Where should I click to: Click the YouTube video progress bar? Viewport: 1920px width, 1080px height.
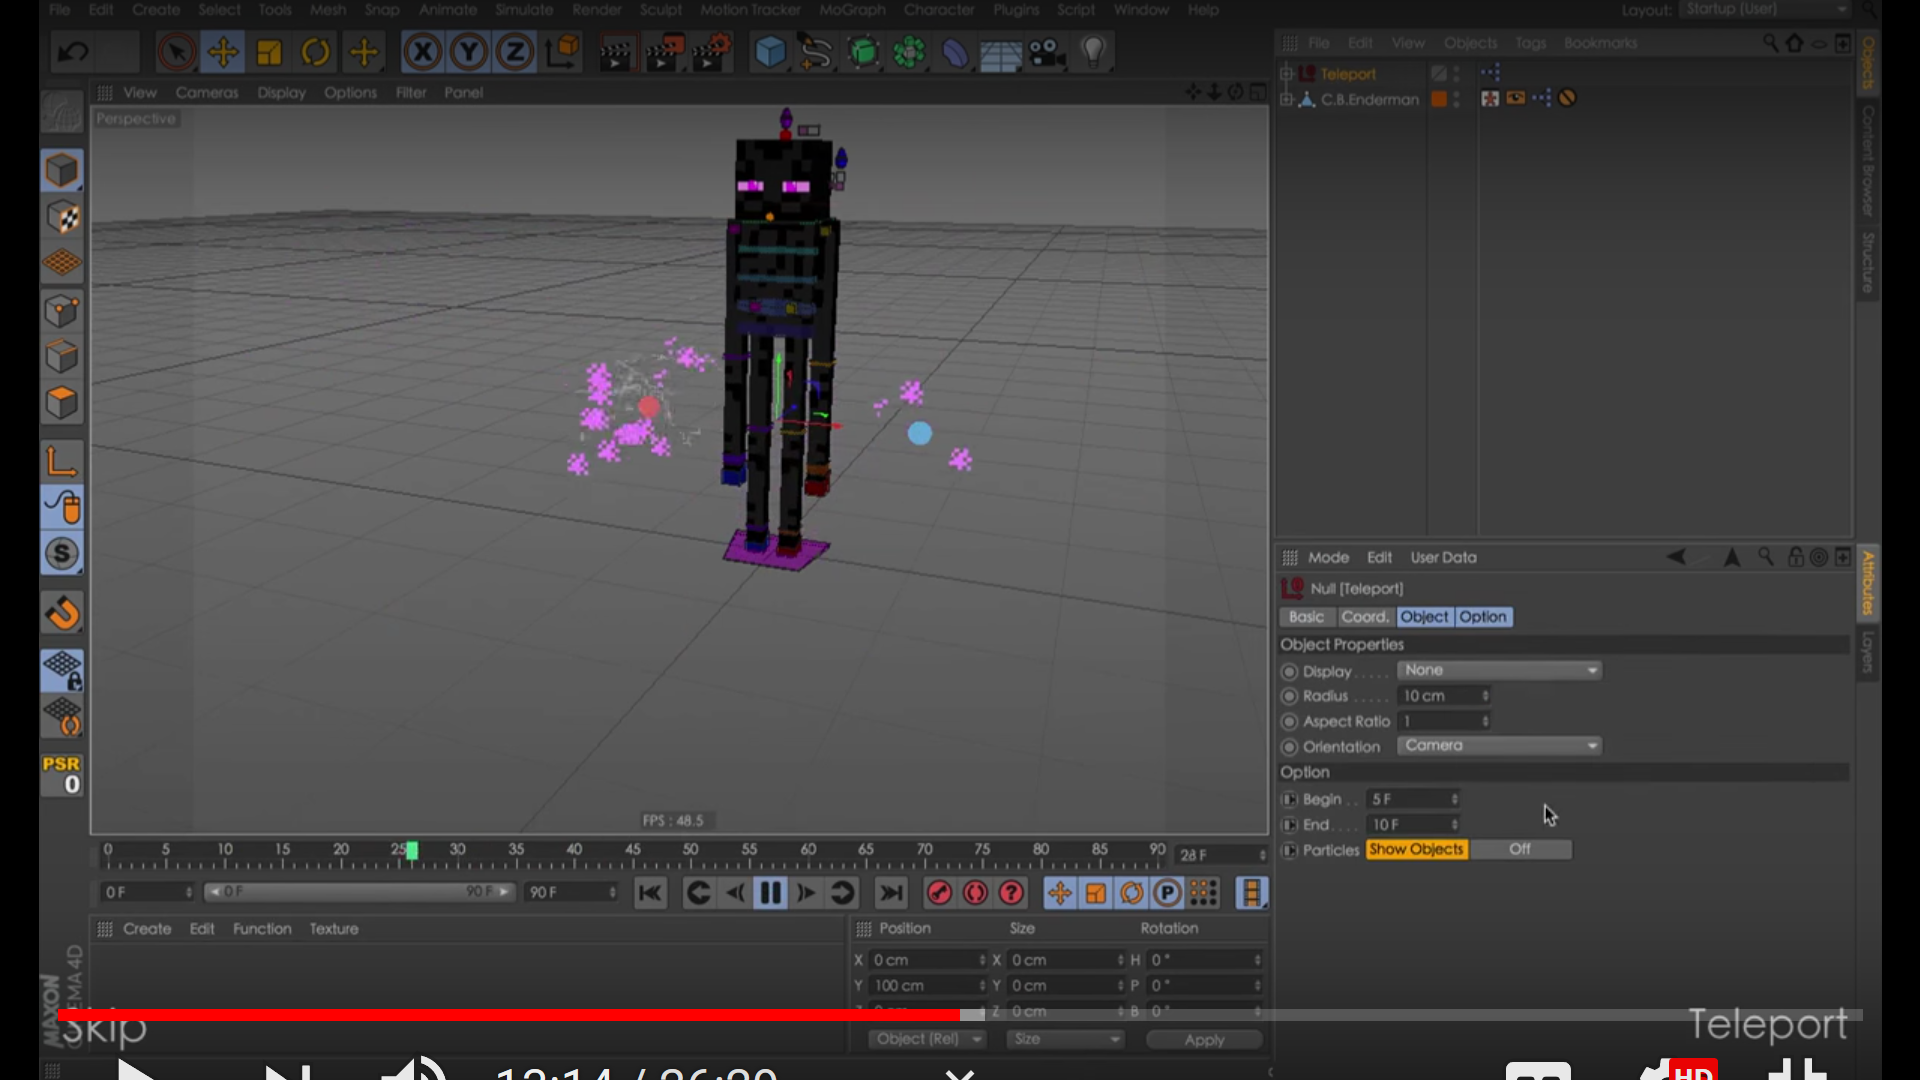[x=959, y=1015]
